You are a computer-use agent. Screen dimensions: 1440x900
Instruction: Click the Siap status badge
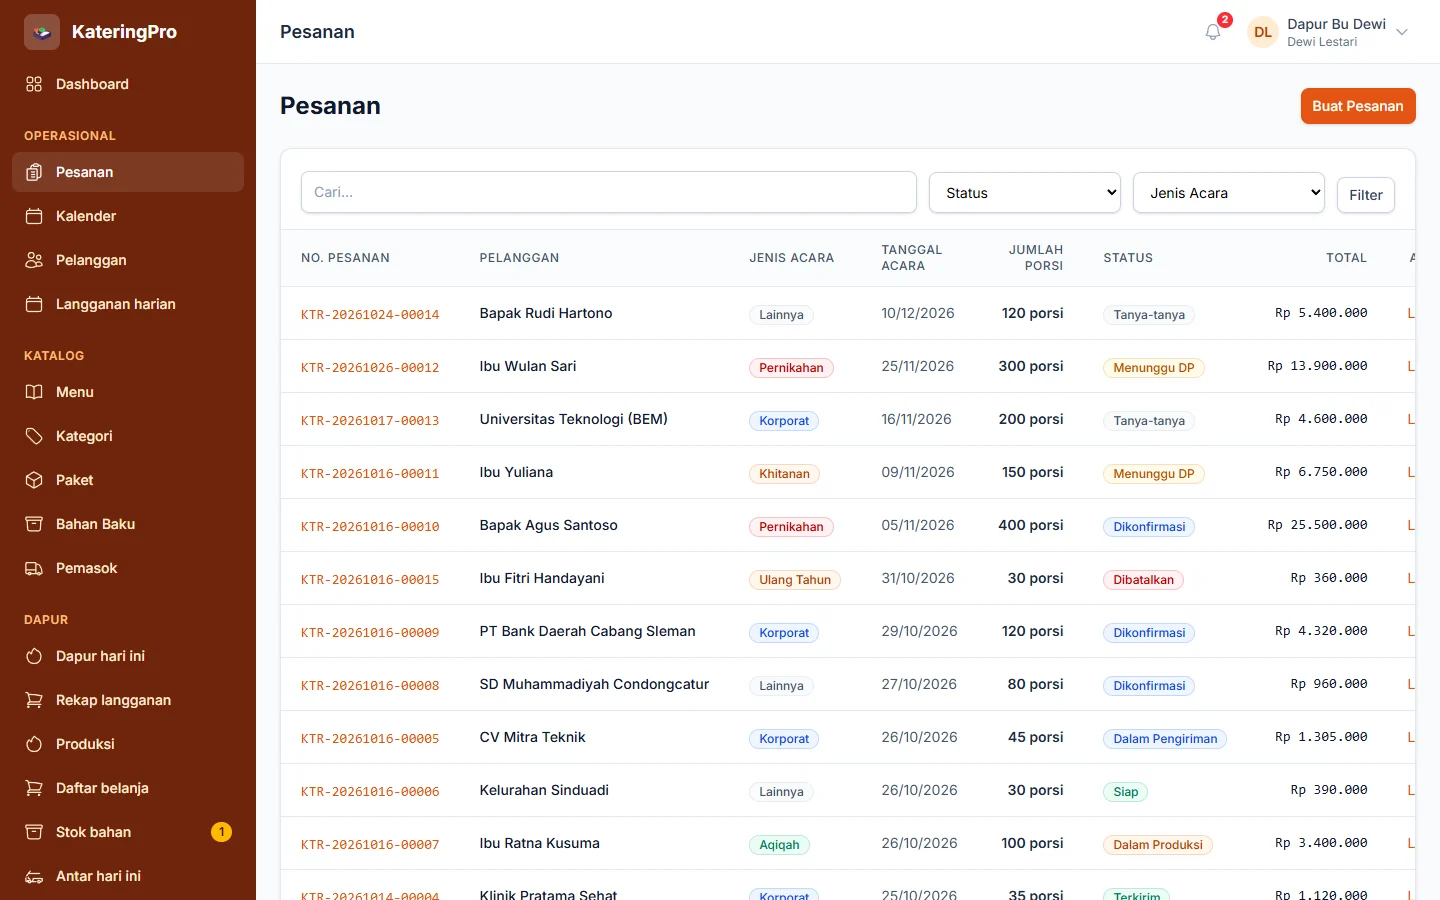[1126, 792]
